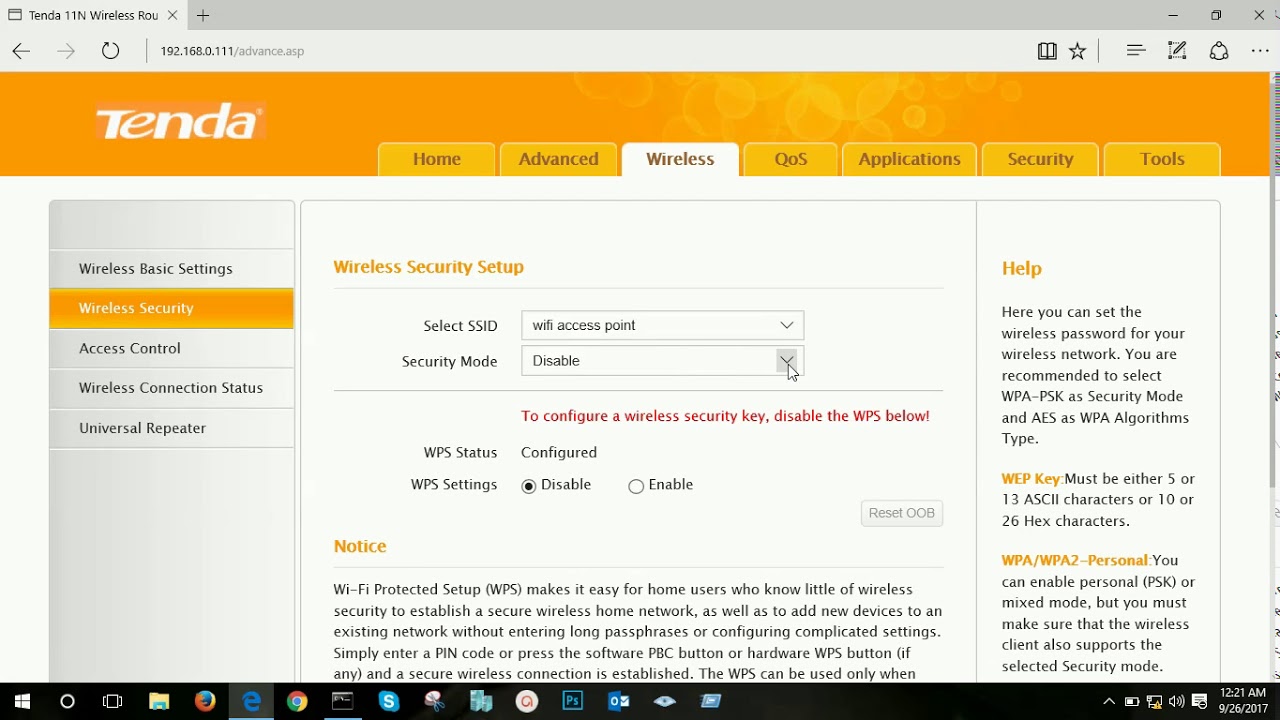Open Photoshop from the taskbar
The height and width of the screenshot is (720, 1280).
click(x=573, y=701)
